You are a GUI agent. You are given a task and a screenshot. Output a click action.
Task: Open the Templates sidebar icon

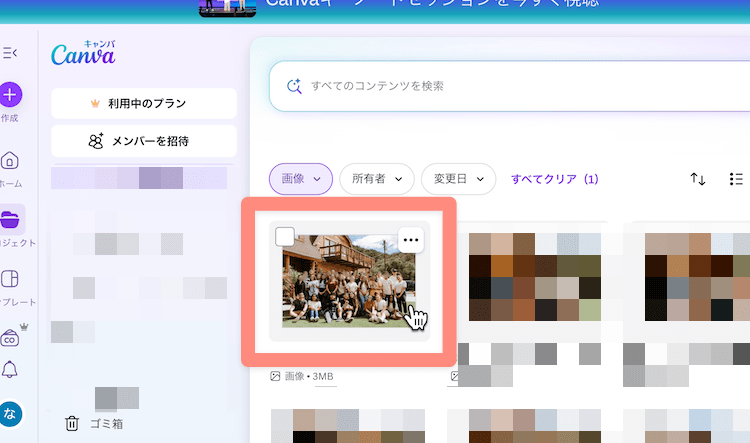10,279
